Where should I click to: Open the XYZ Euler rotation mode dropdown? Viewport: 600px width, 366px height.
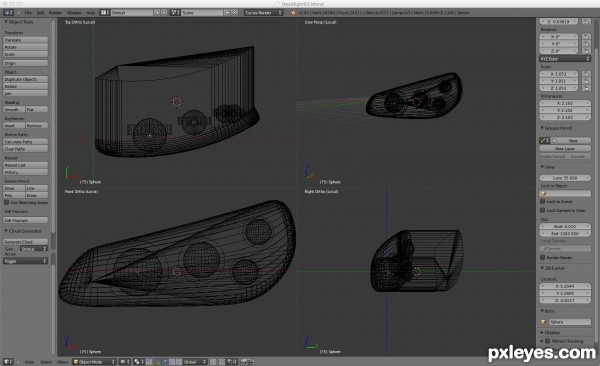tap(565, 59)
